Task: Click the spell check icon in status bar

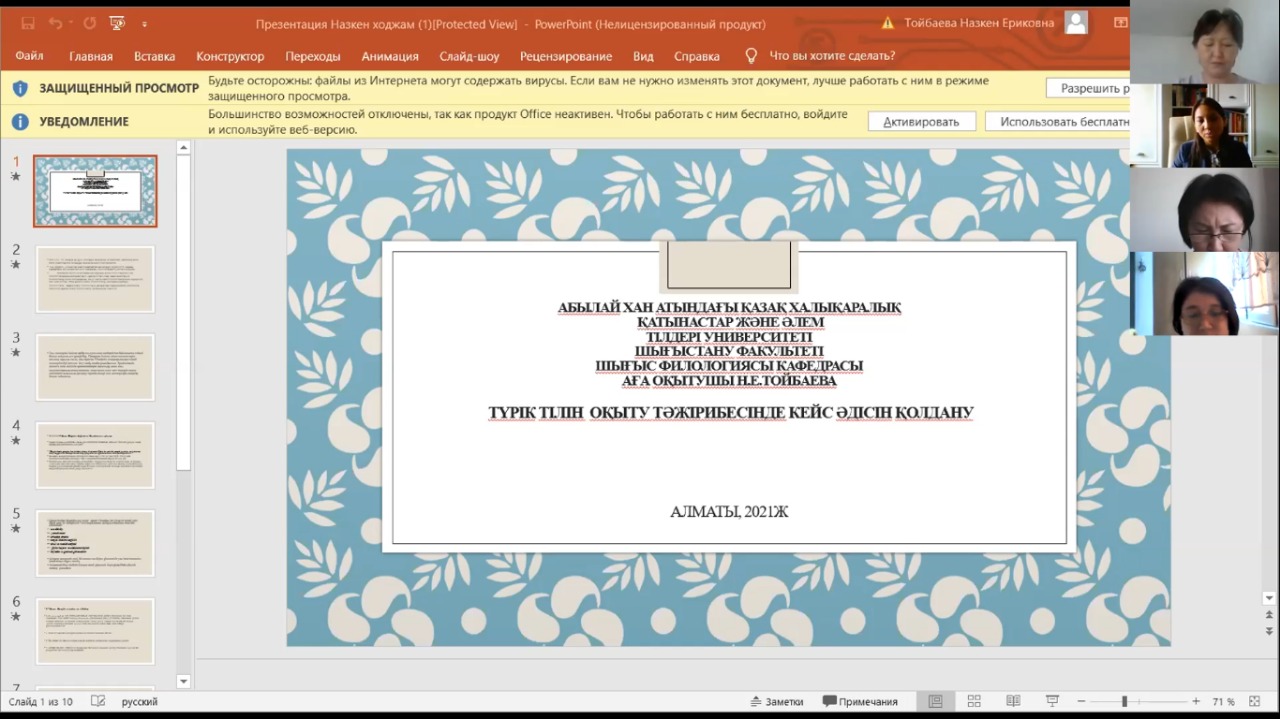Action: click(98, 701)
